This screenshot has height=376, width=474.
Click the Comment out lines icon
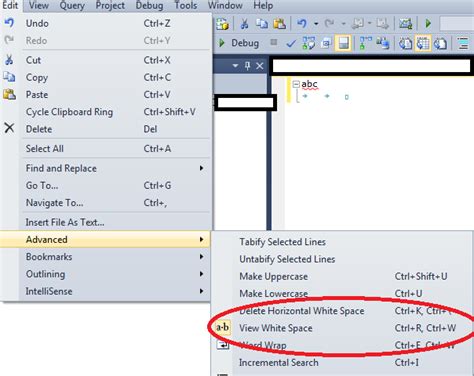[x=463, y=43]
